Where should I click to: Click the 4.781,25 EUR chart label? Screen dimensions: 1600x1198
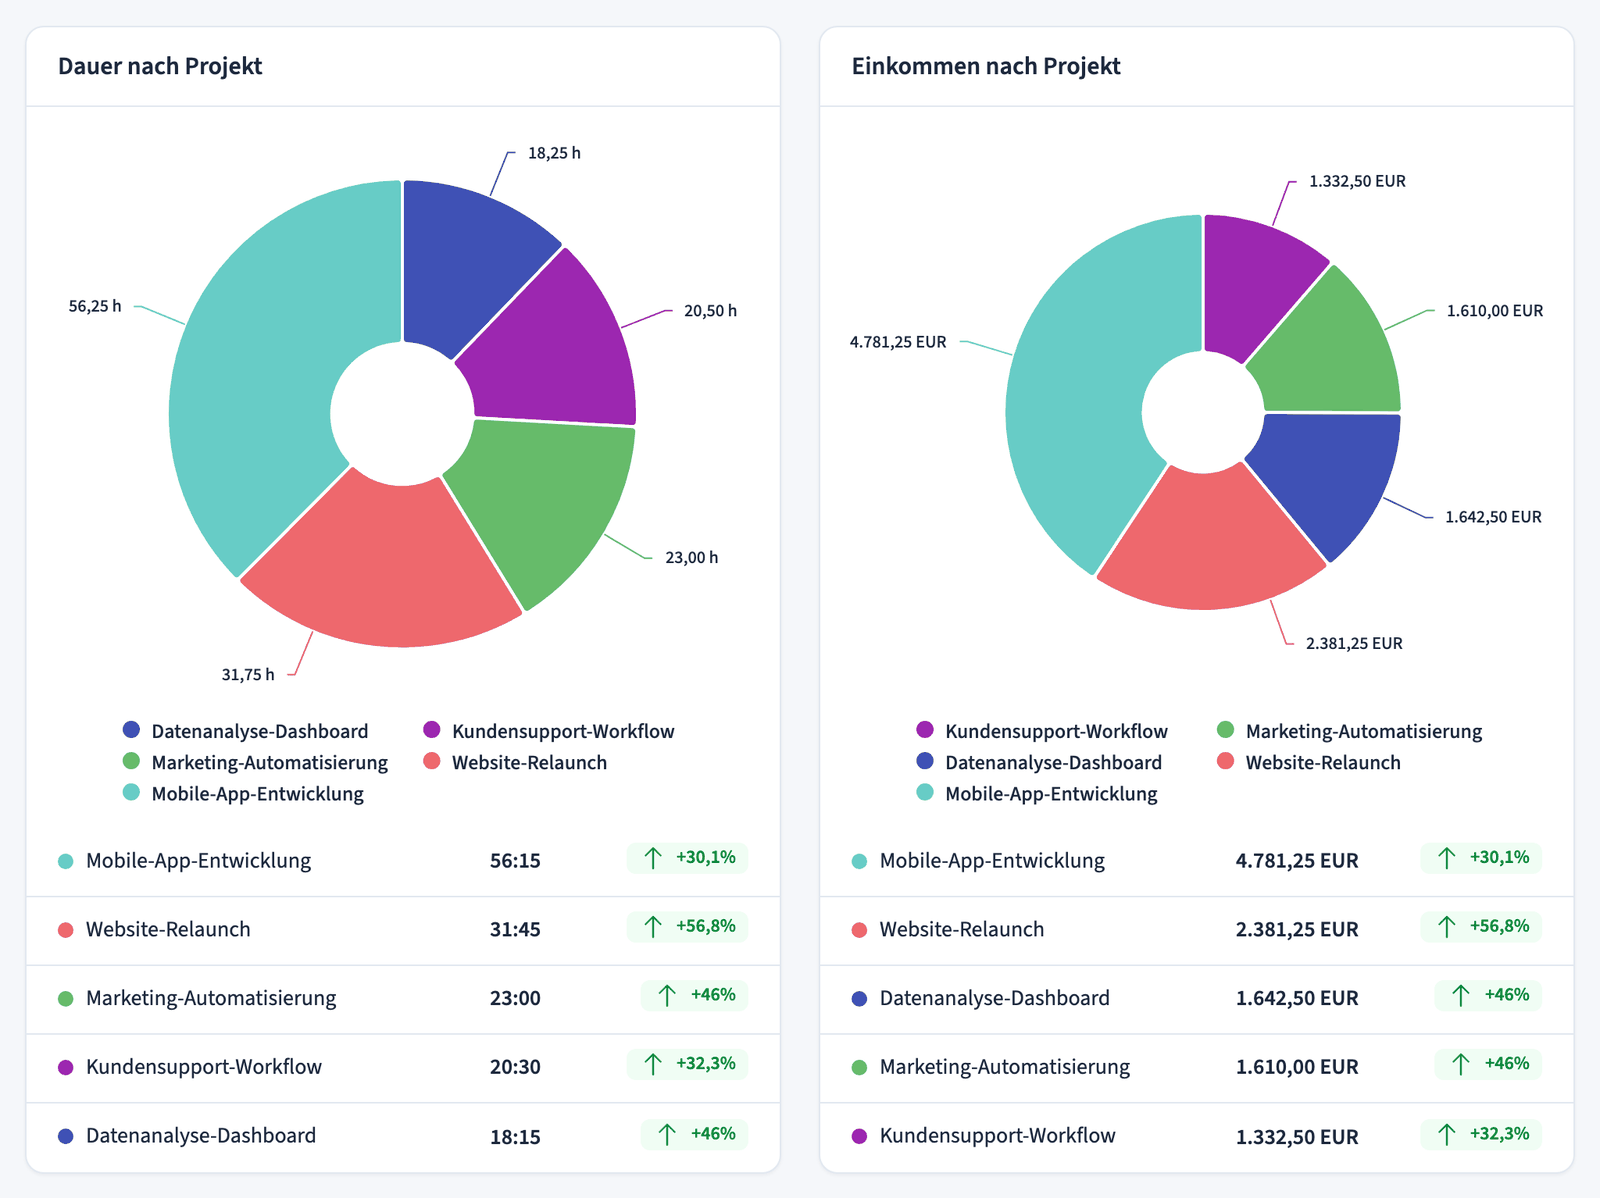tap(898, 342)
